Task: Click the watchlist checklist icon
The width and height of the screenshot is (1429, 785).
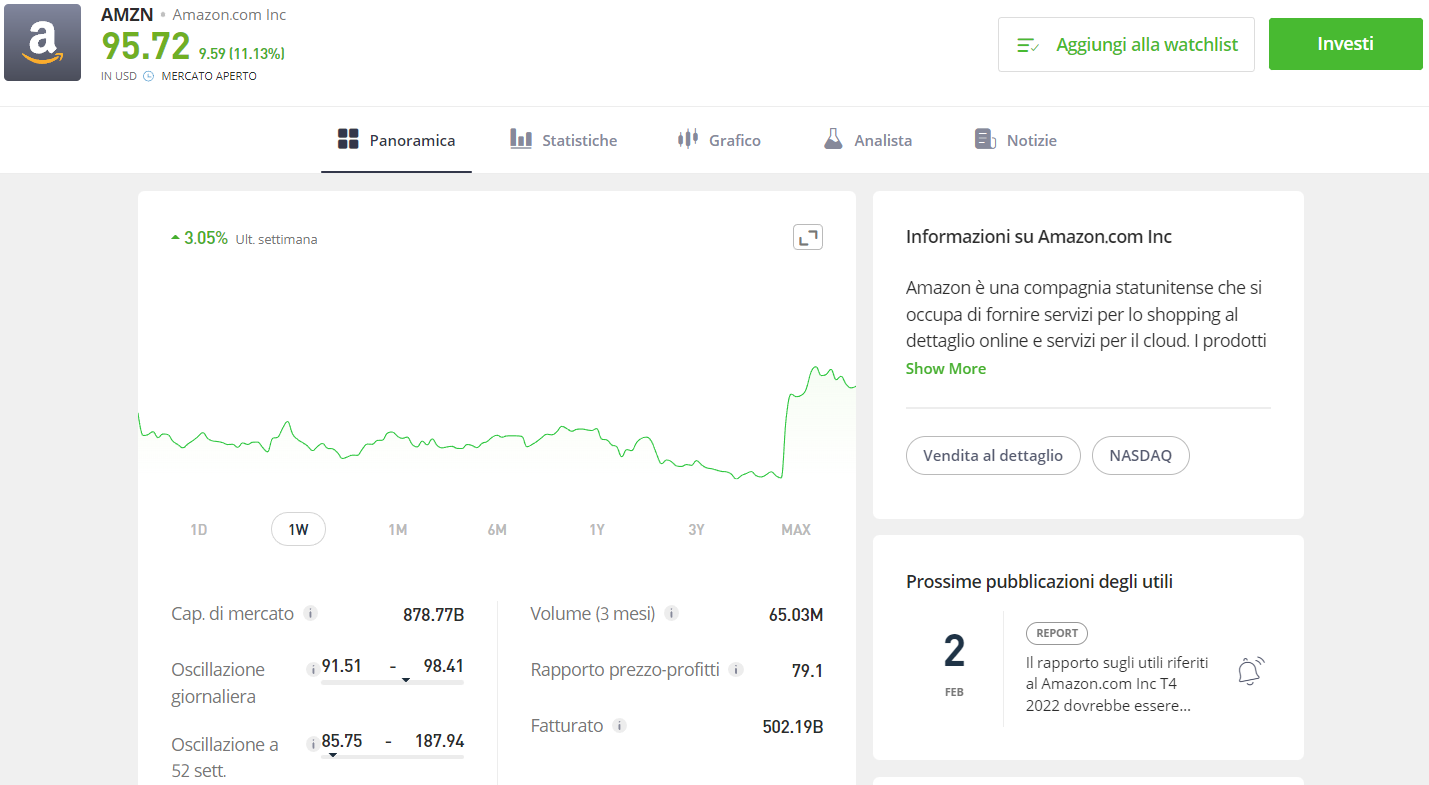Action: coord(1028,45)
